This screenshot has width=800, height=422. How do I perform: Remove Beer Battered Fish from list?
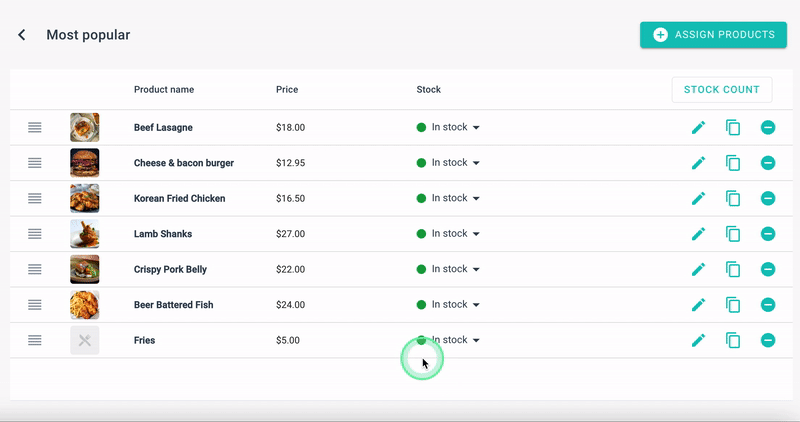[768, 305]
